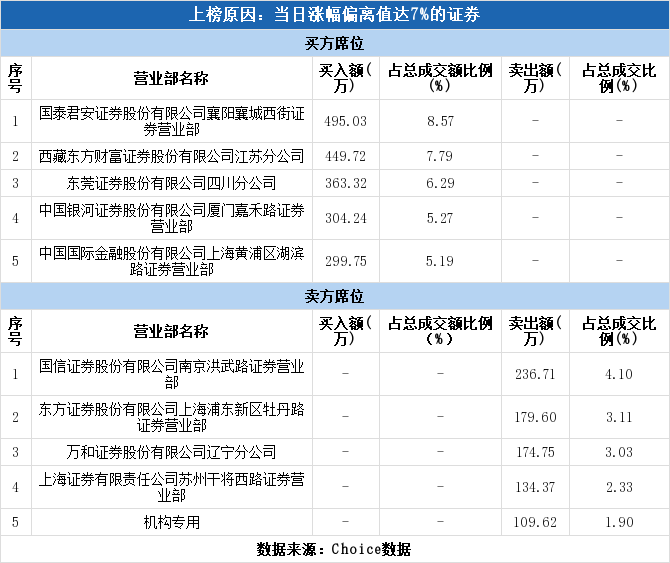Screen dimensions: 670x563
Task: Click sell percentage 3.03
Action: (x=619, y=452)
